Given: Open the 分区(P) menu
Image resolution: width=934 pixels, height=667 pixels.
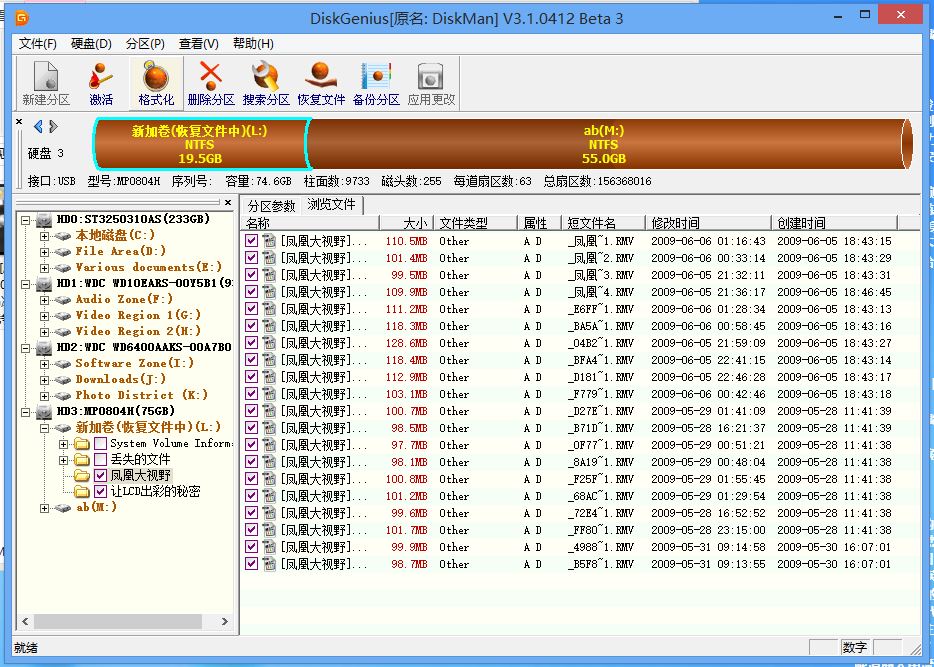Looking at the screenshot, I should coord(145,43).
